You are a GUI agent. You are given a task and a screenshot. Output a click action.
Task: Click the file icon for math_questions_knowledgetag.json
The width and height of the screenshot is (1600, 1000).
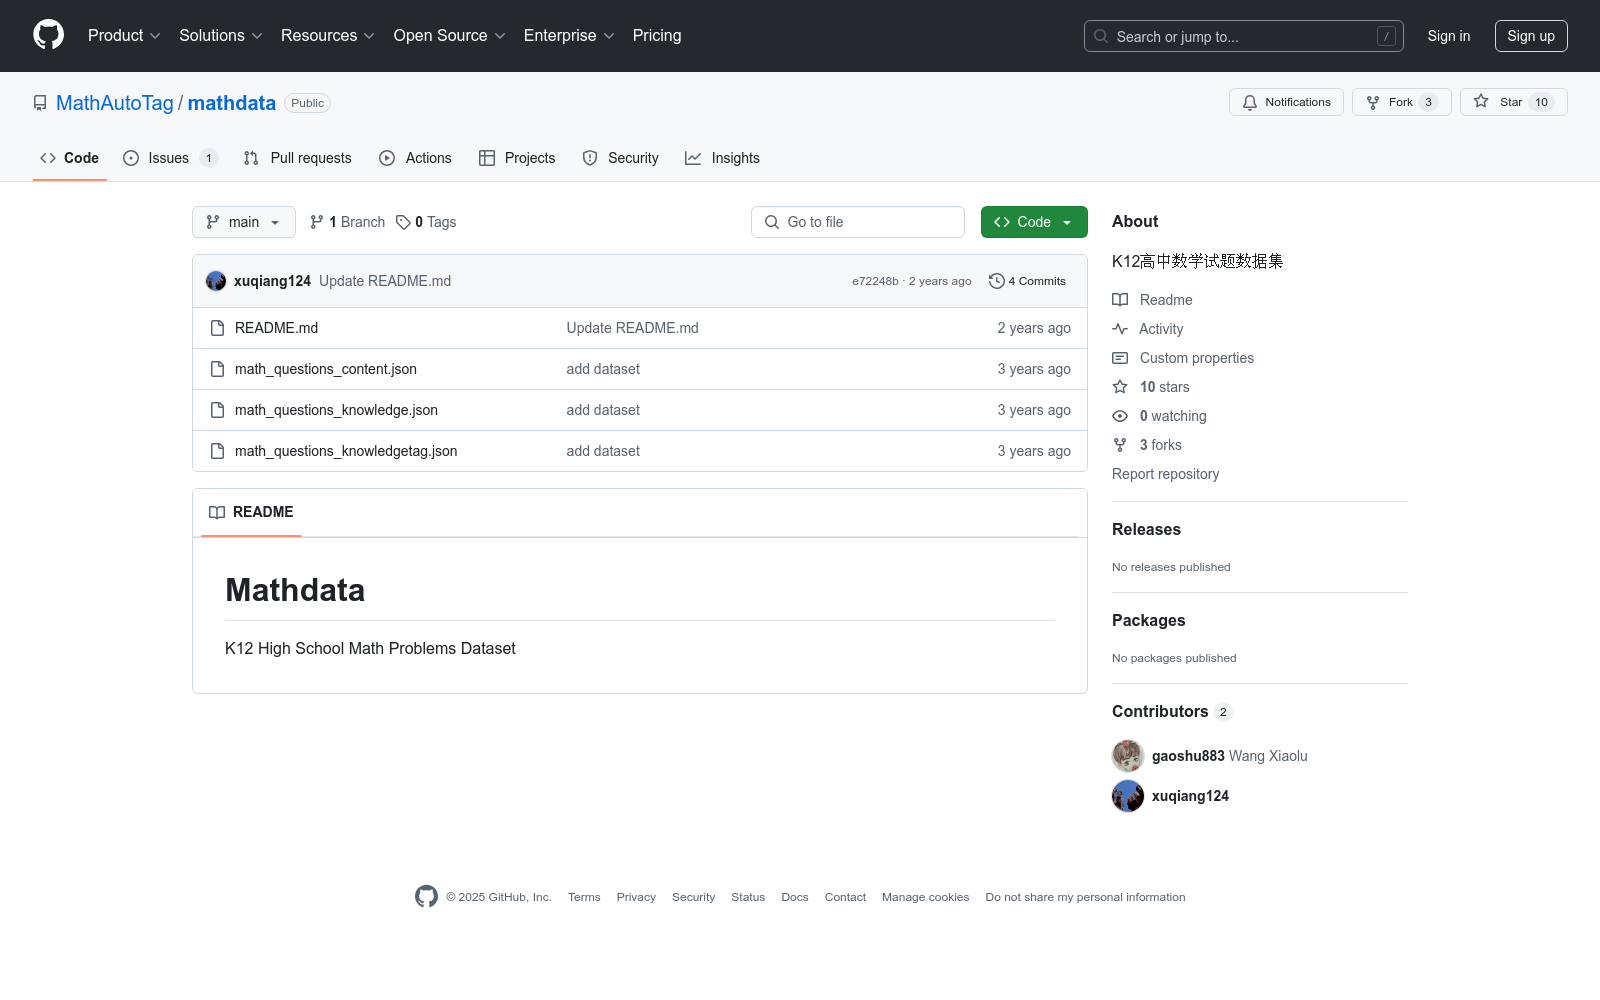coord(217,451)
